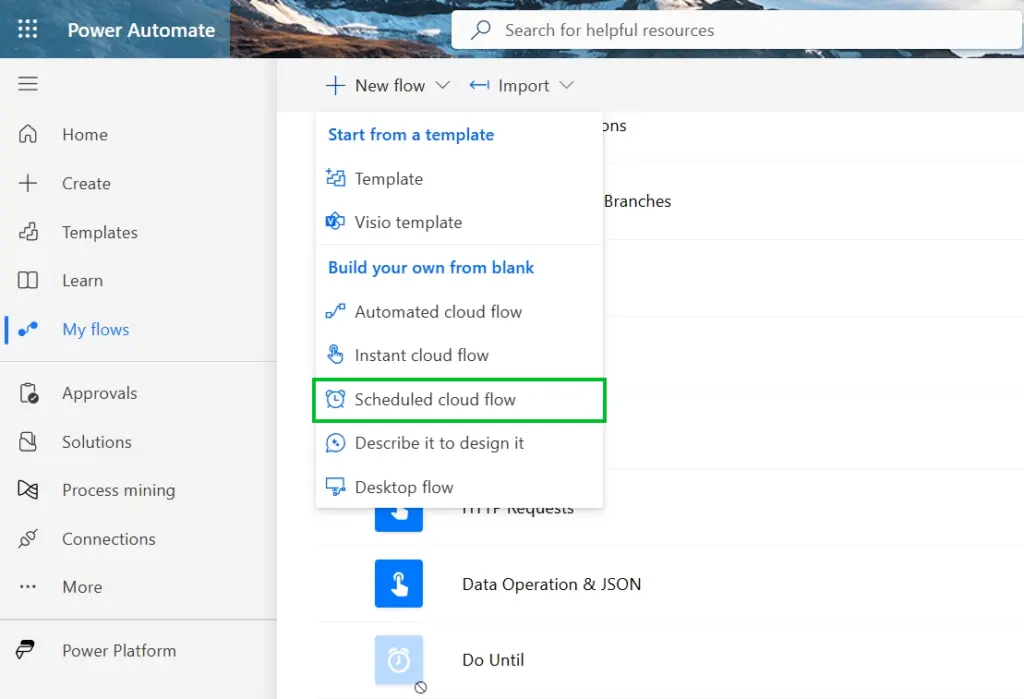
Task: Click the Automated cloud flow icon
Action: point(335,312)
